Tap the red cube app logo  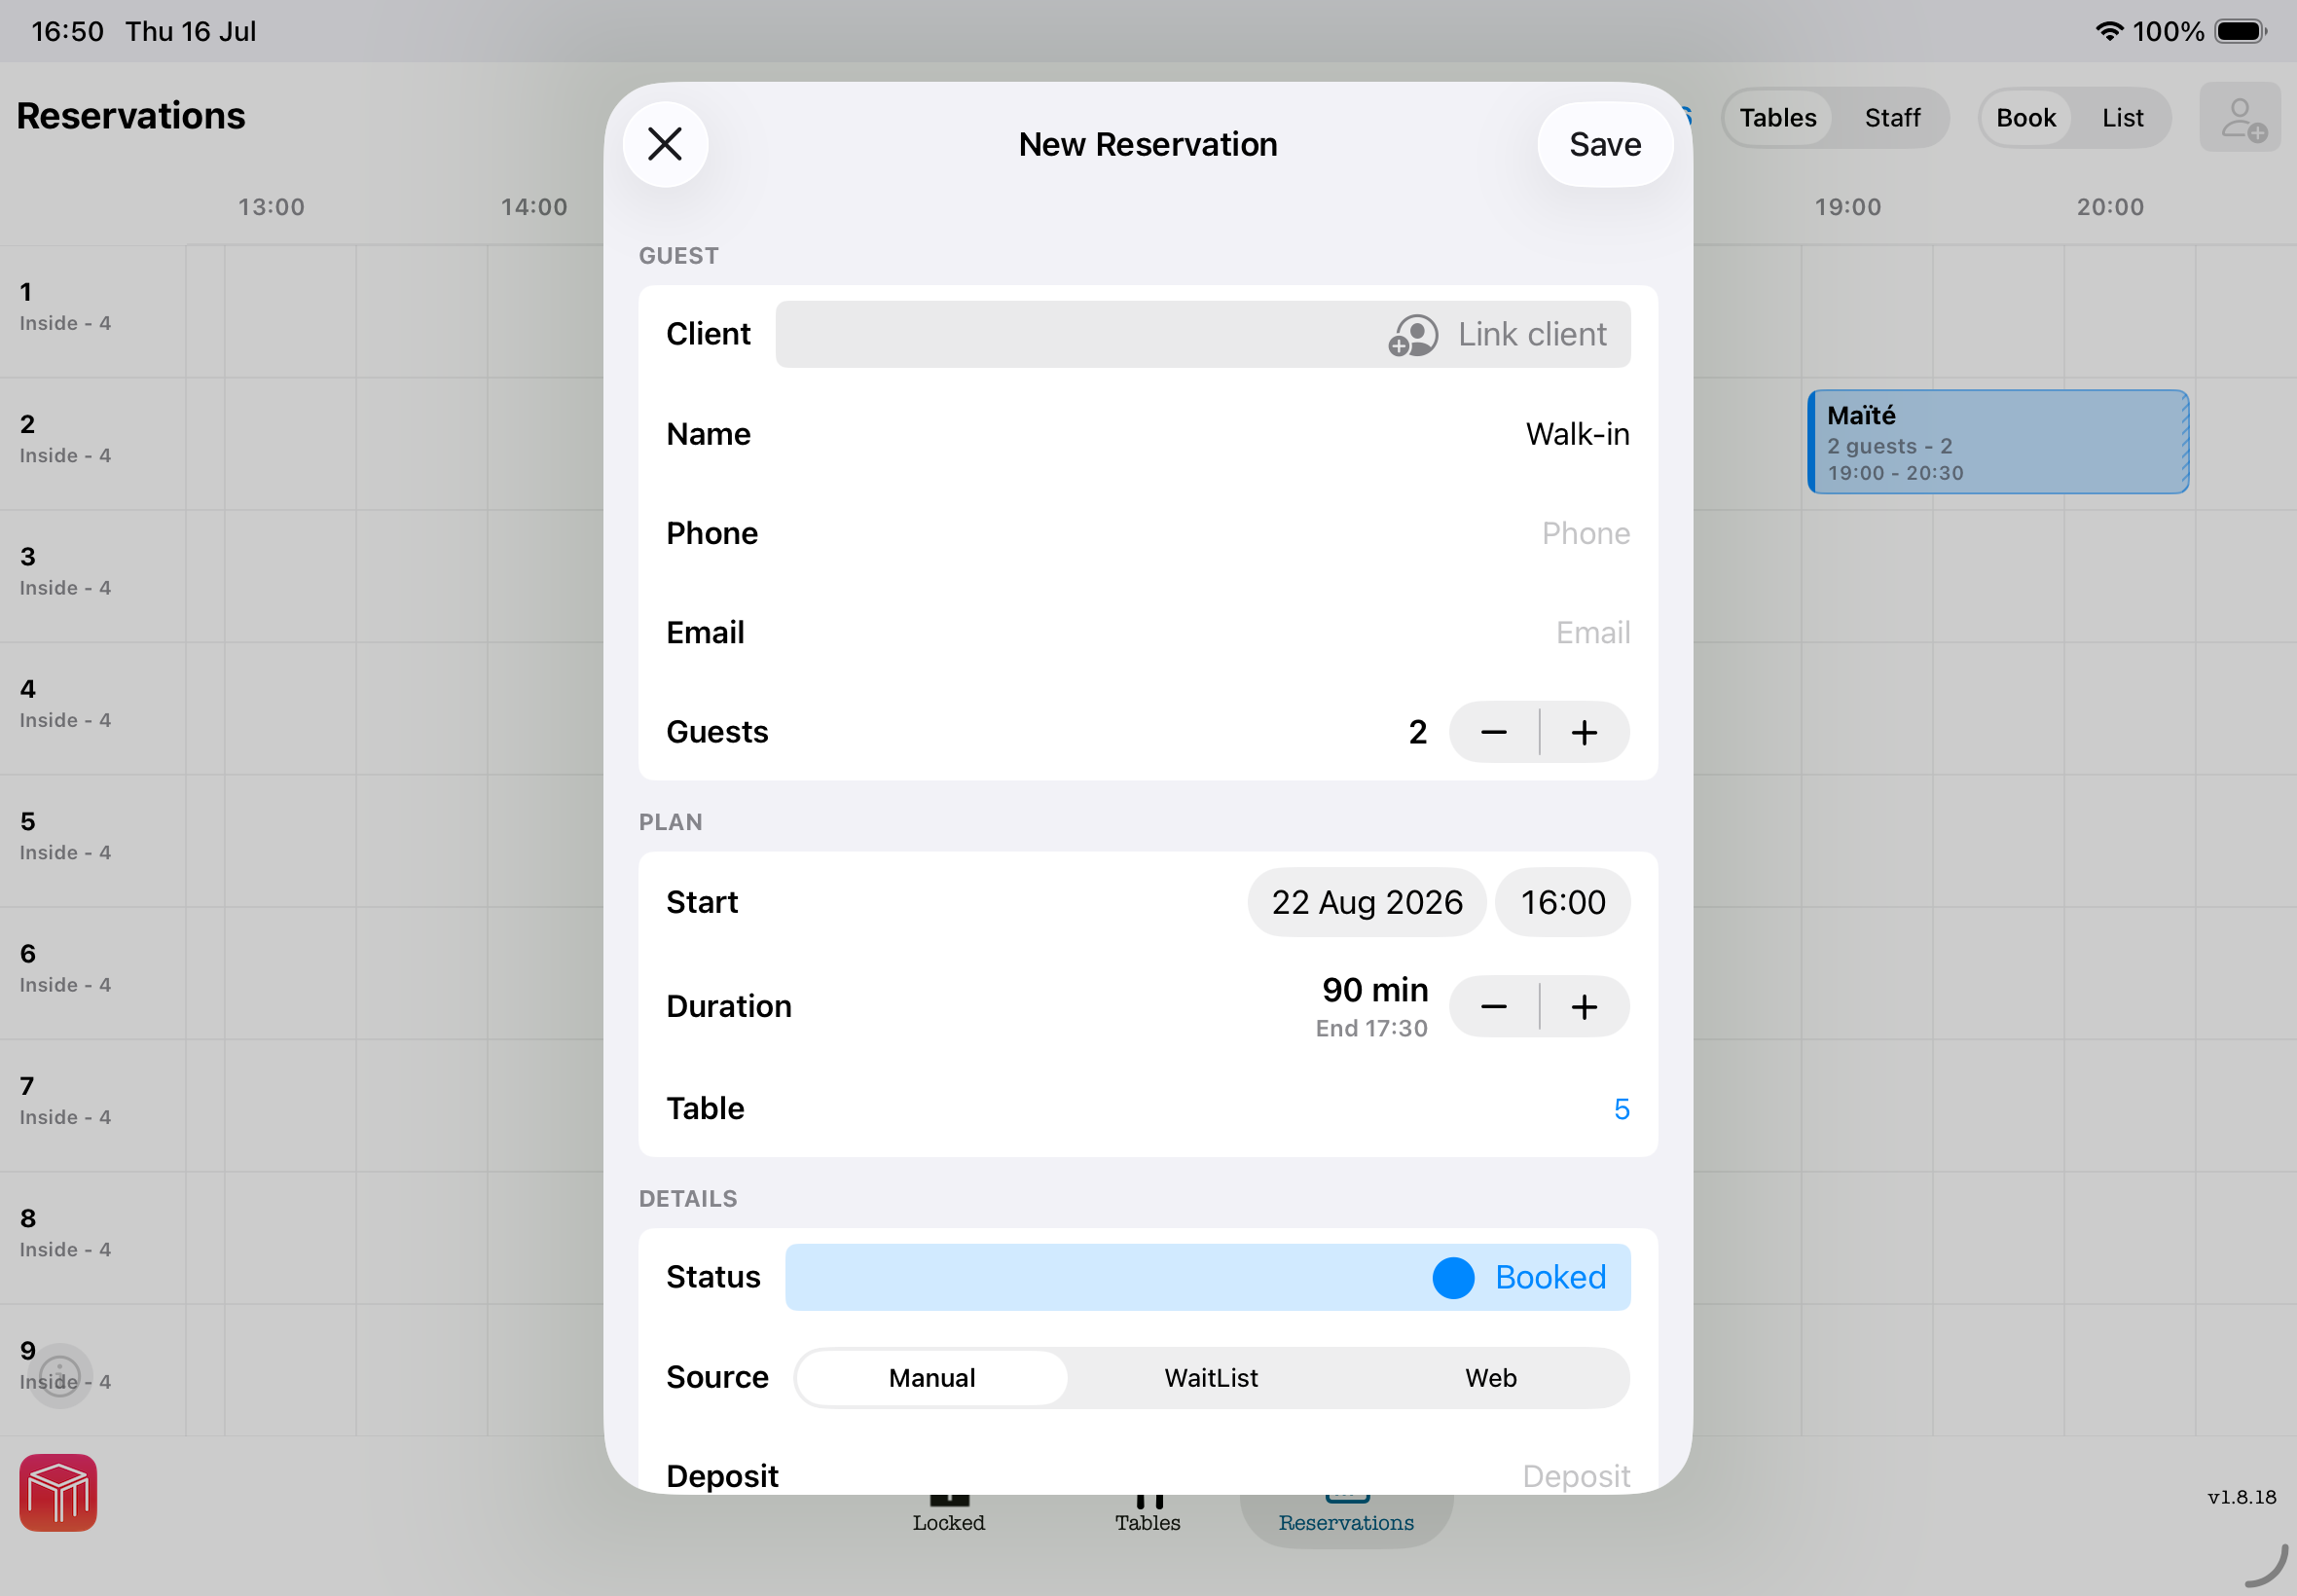[58, 1493]
